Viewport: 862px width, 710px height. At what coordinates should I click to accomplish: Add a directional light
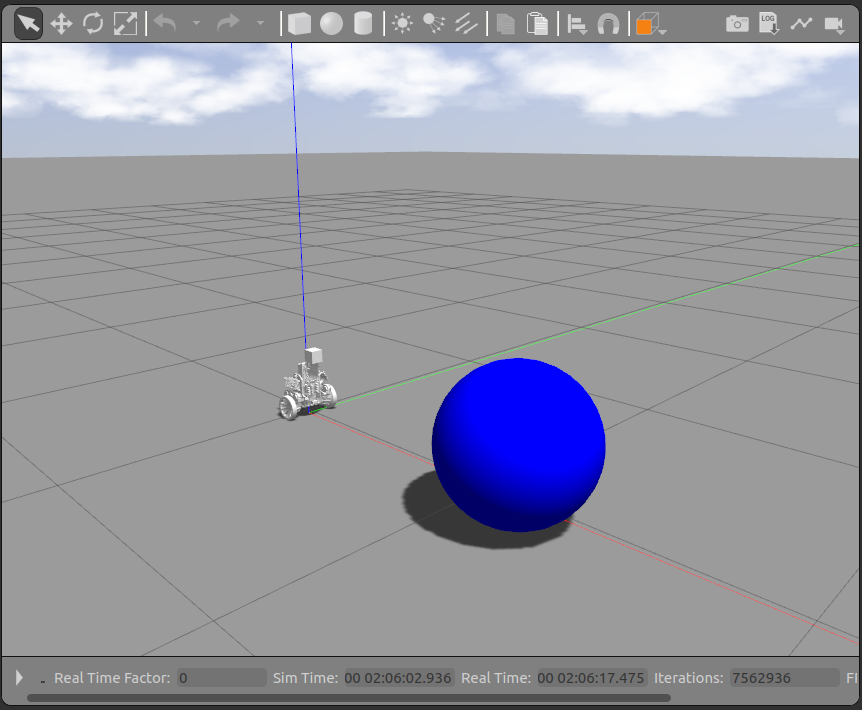click(x=466, y=24)
